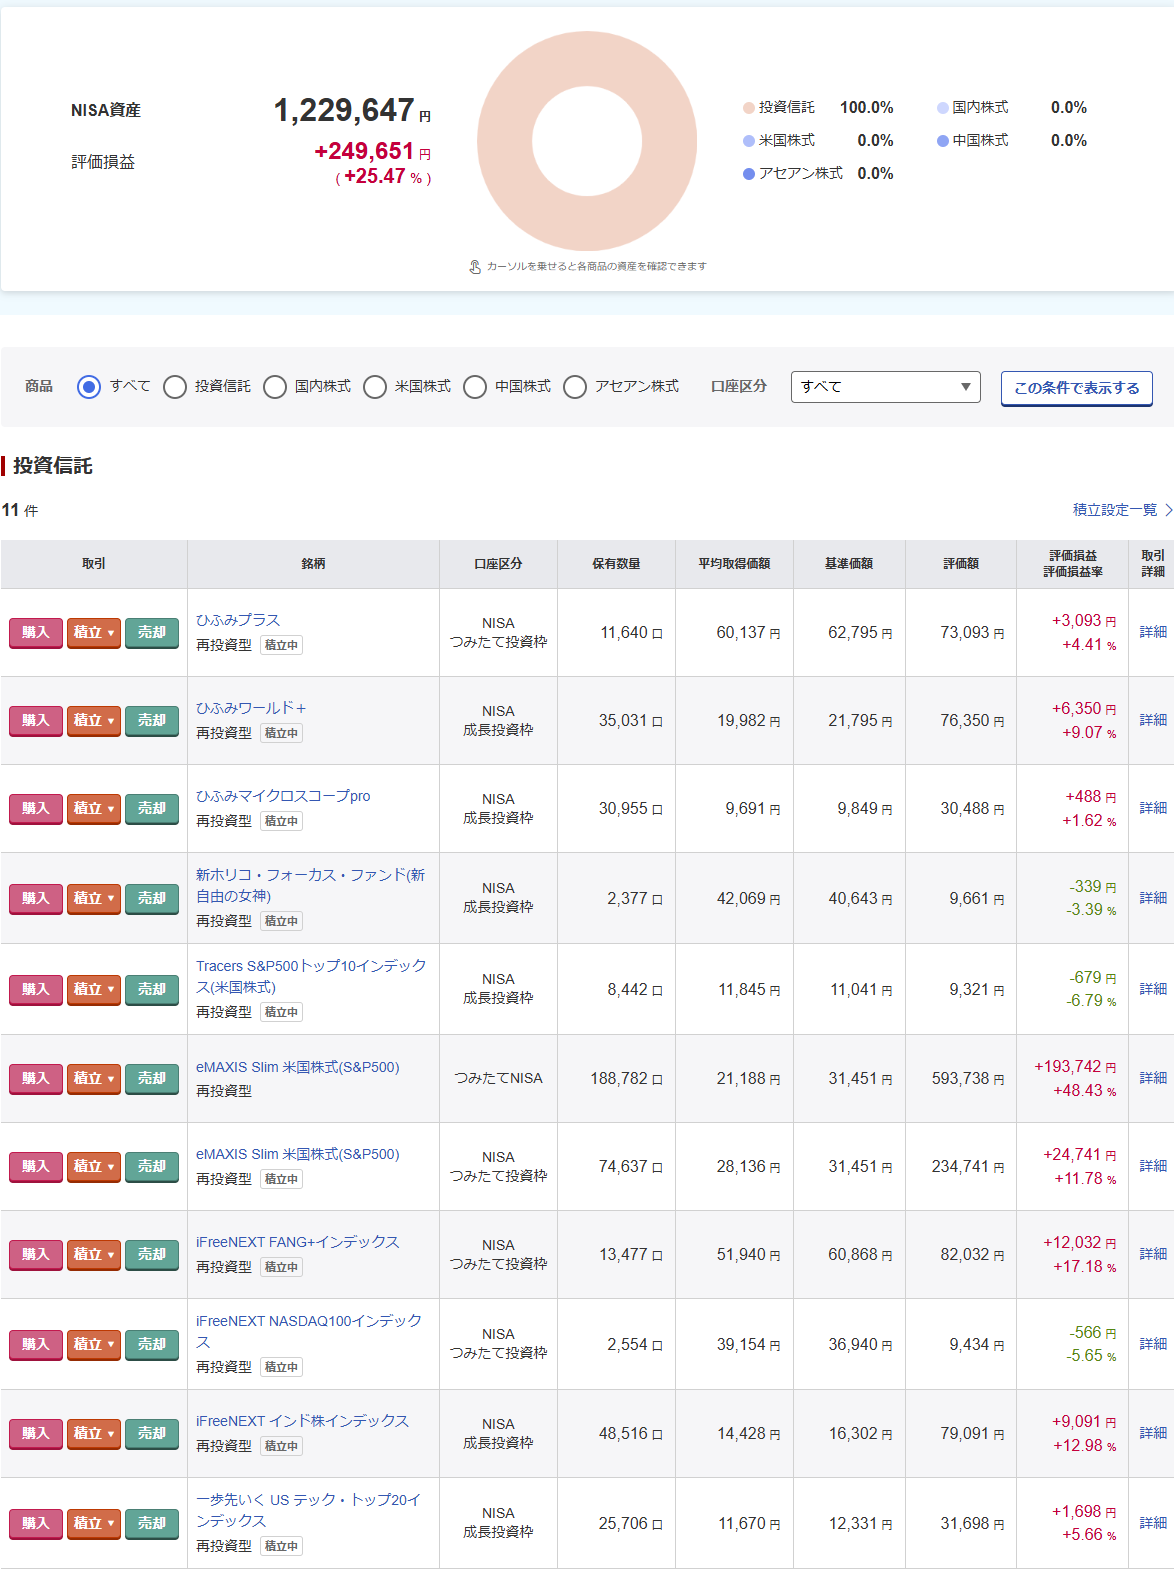The height and width of the screenshot is (1575, 1174).
Task: Click 購入 button for ひふみプラス
Action: 35,632
